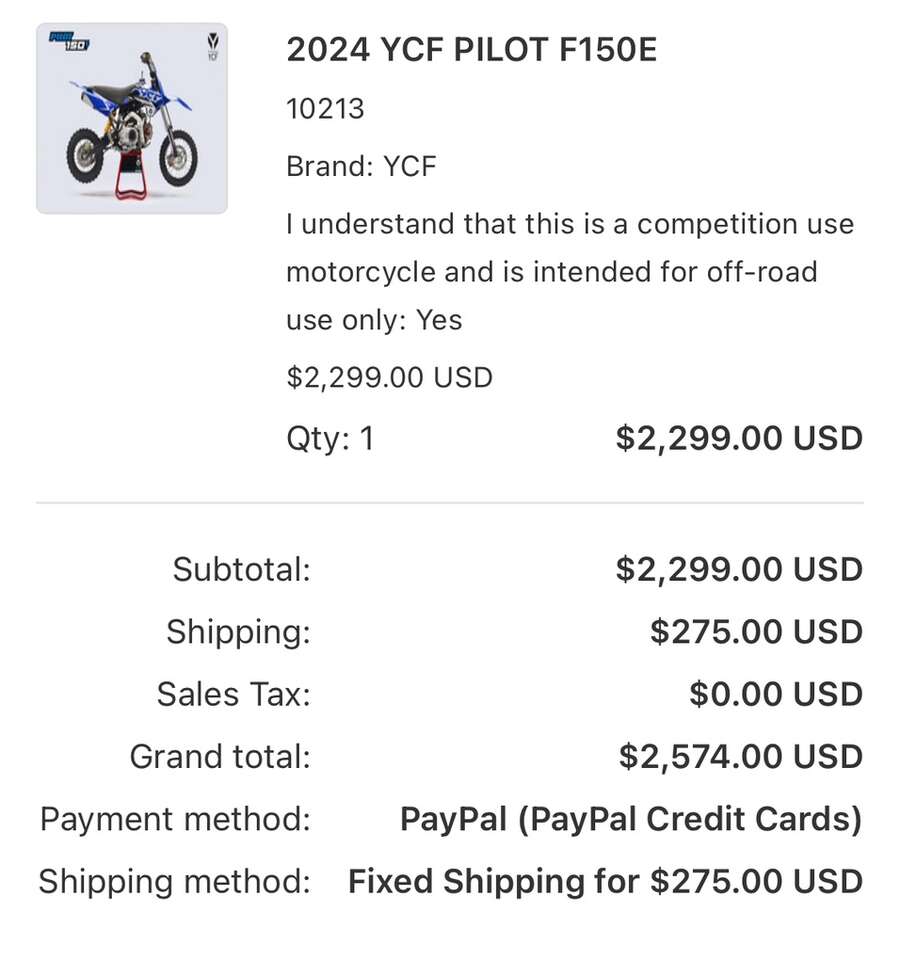Click the Shipping method label

click(174, 881)
